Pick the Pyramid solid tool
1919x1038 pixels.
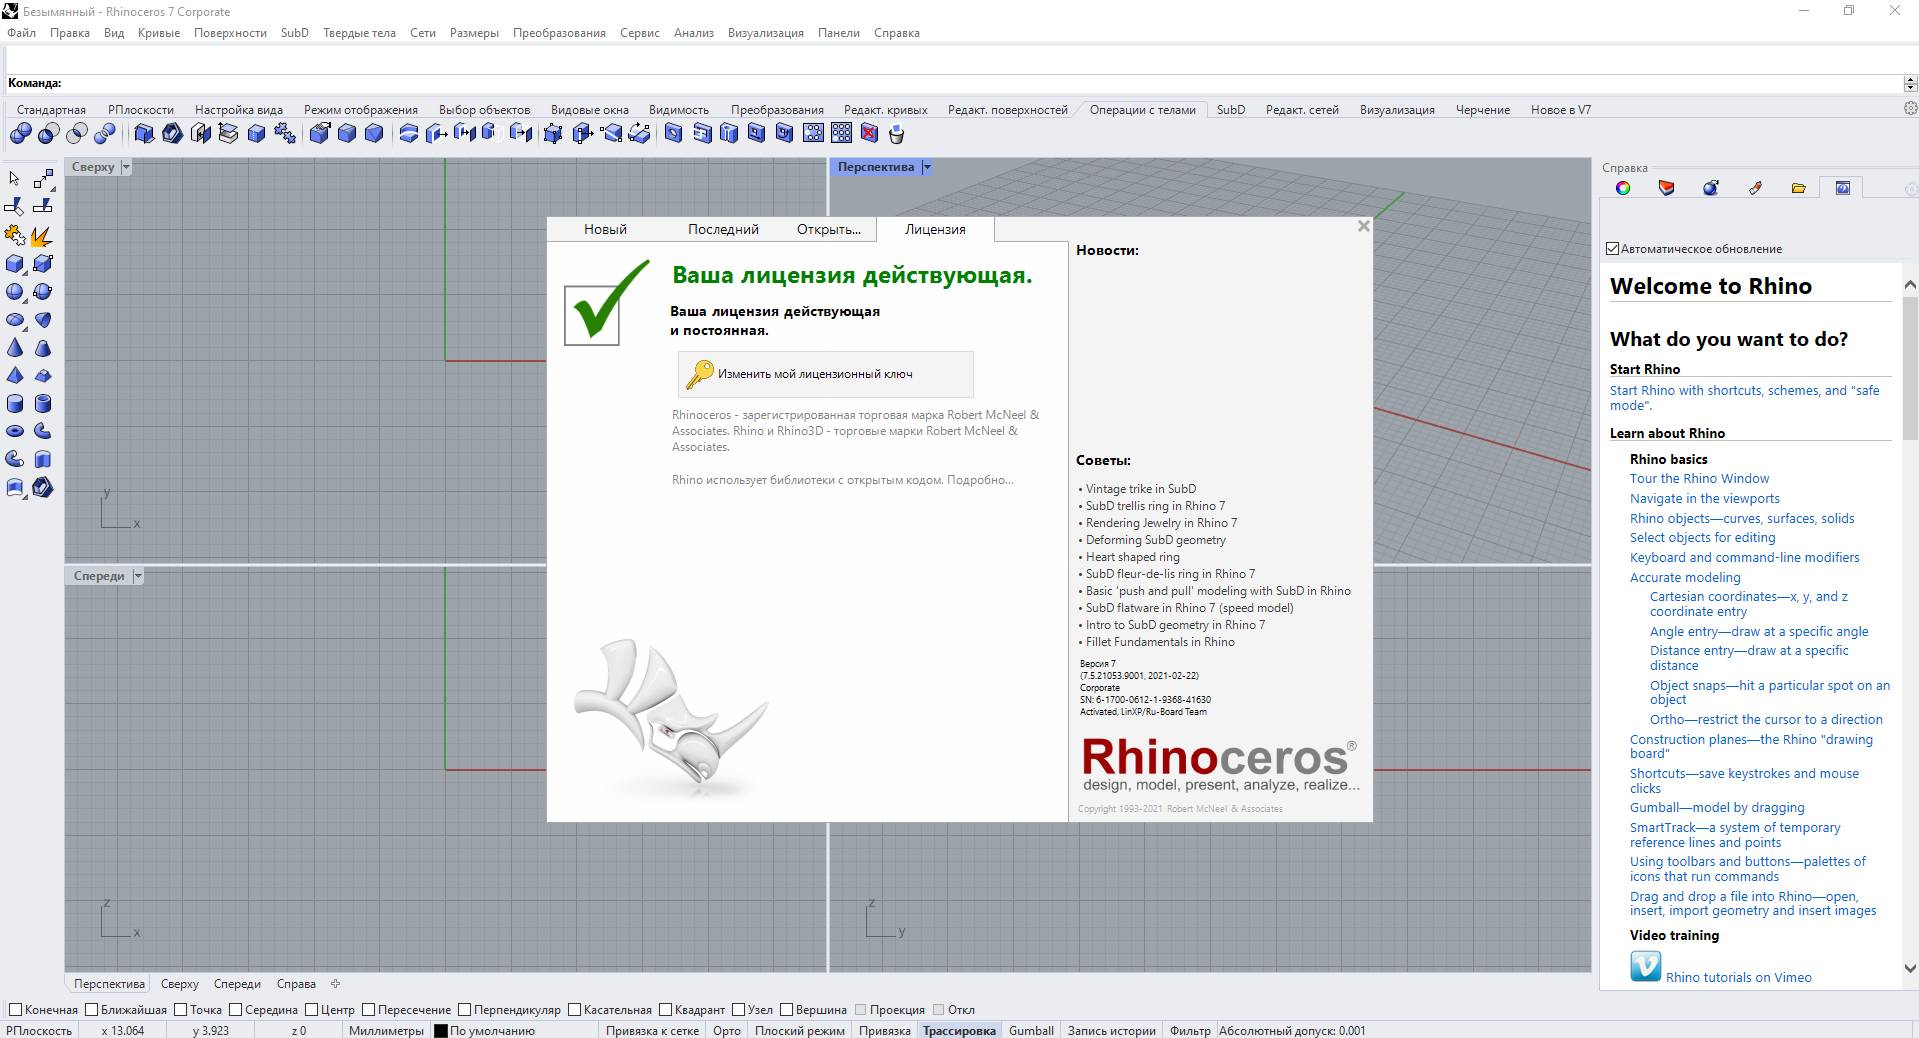tap(15, 376)
